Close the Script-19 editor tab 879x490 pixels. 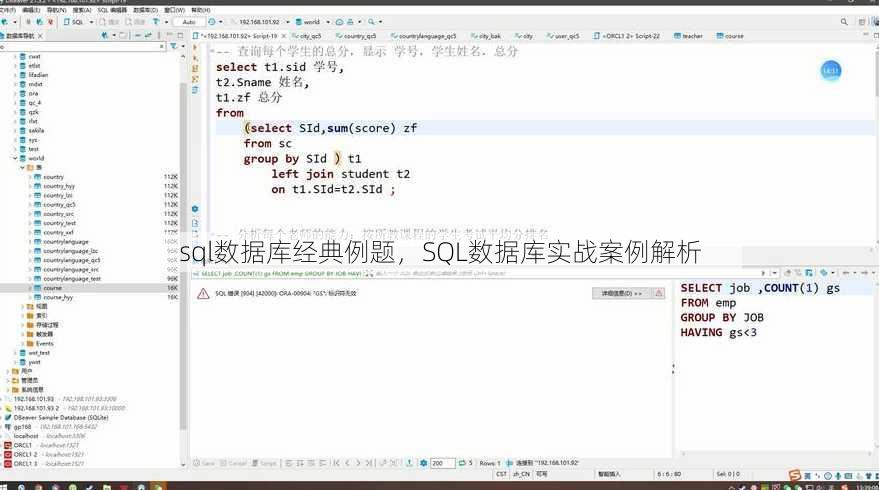click(283, 36)
